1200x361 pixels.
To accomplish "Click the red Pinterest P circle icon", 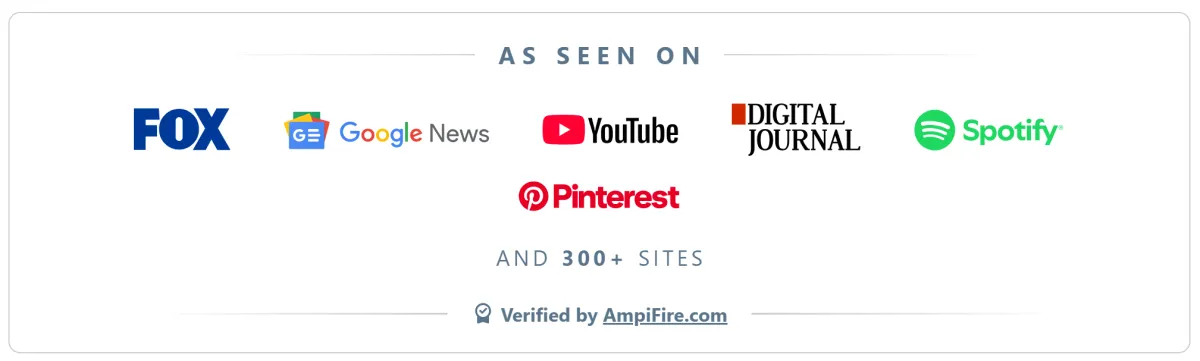I will (x=533, y=196).
